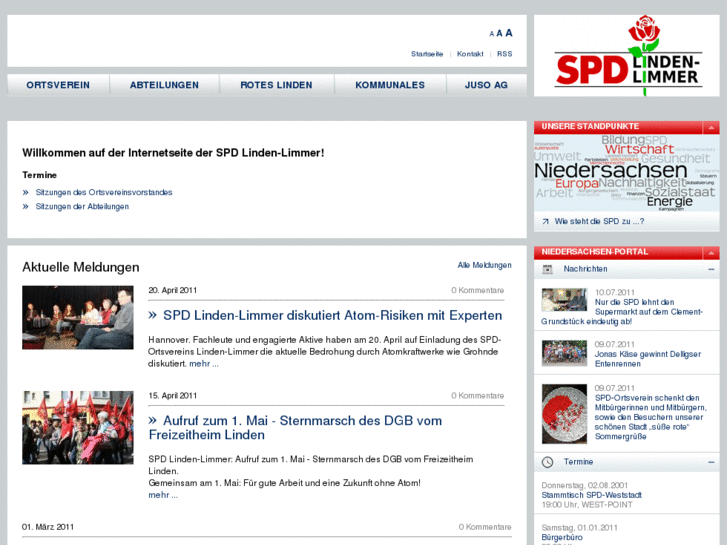Screen dimensions: 727x545
Task: Click the date 10.07.2011 in Nachrichten
Action: point(614,292)
